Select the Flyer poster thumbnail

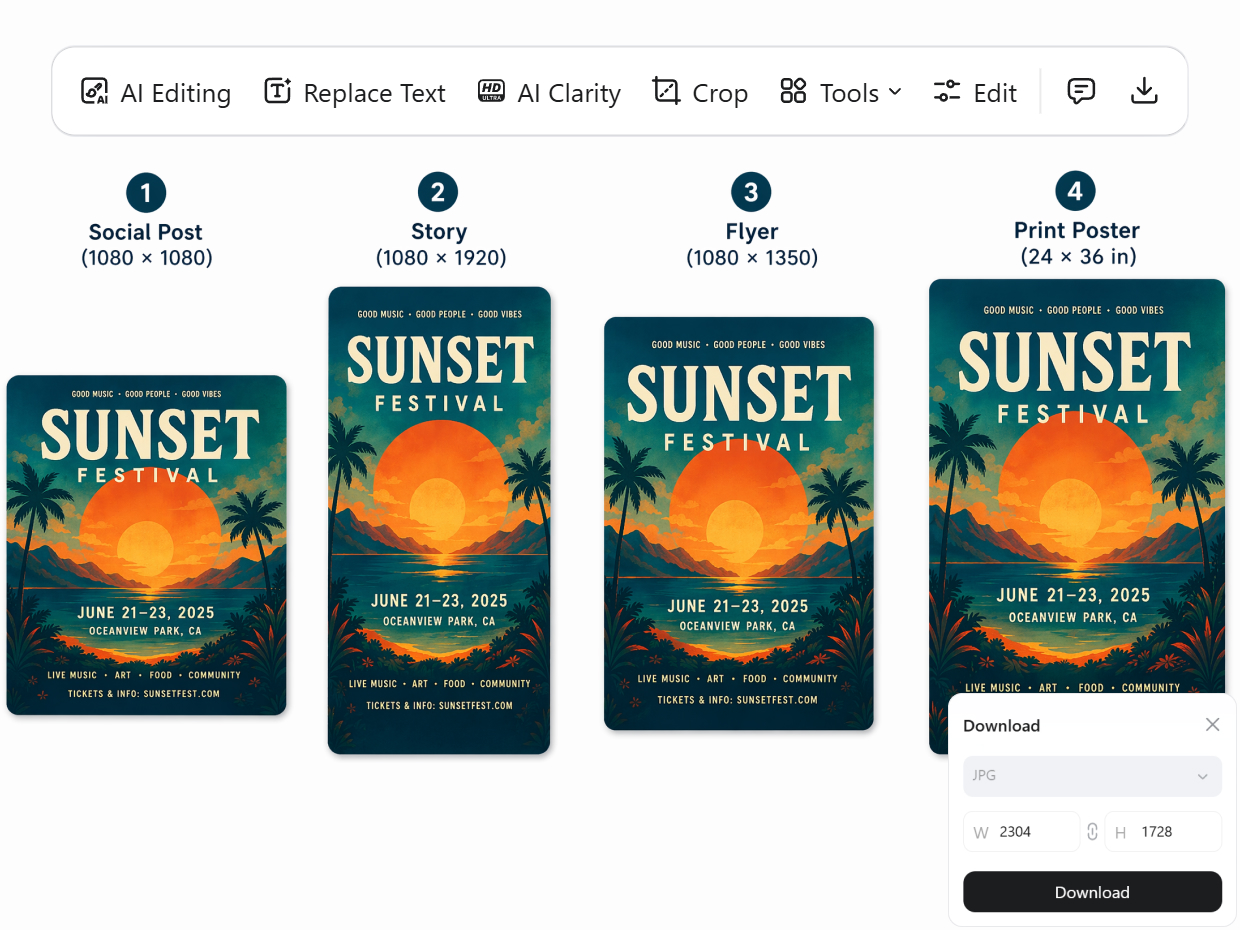click(739, 523)
